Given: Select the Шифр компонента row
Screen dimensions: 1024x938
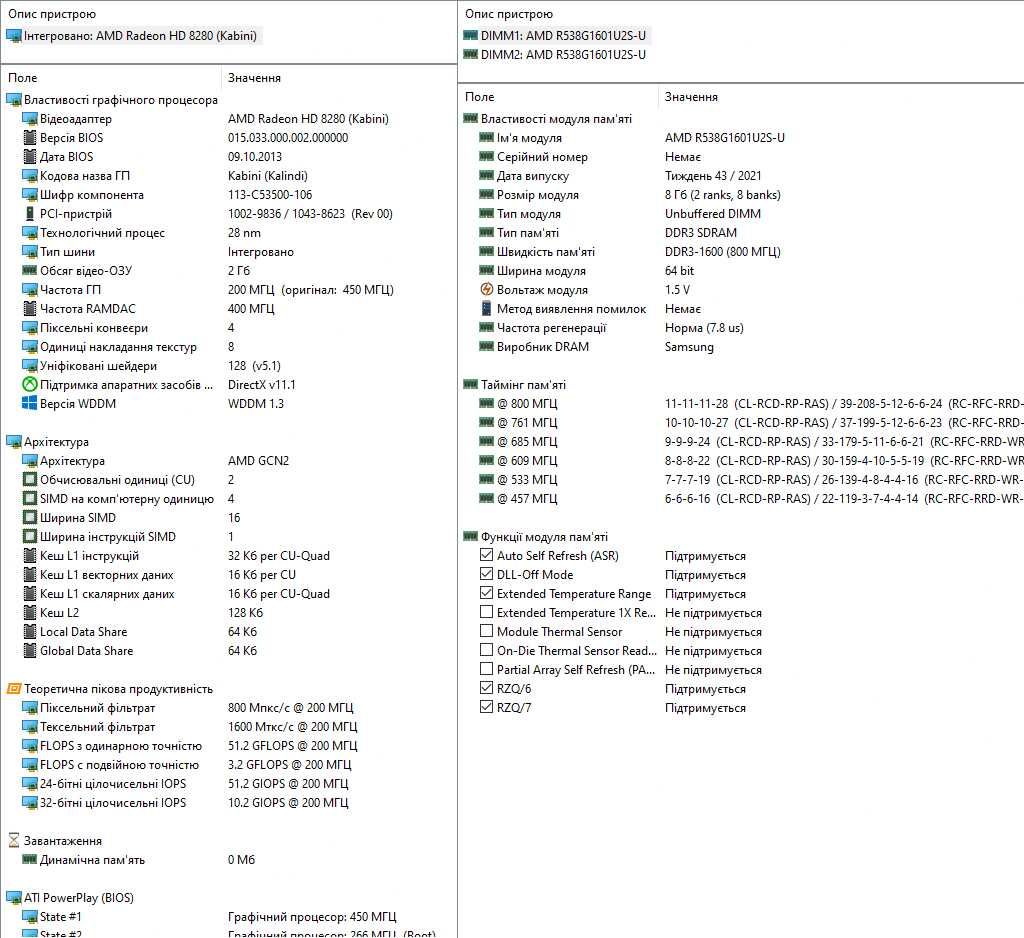Looking at the screenshot, I should point(229,195).
